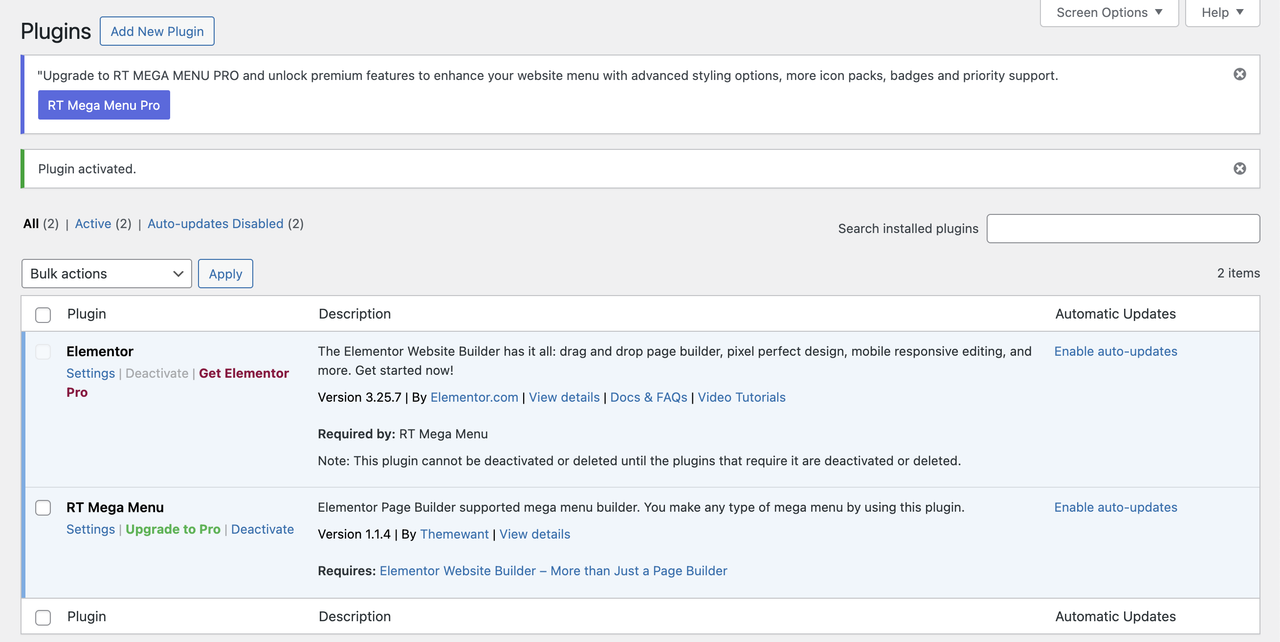Enable auto-updates for Elementor
The width and height of the screenshot is (1280, 642).
(1116, 351)
